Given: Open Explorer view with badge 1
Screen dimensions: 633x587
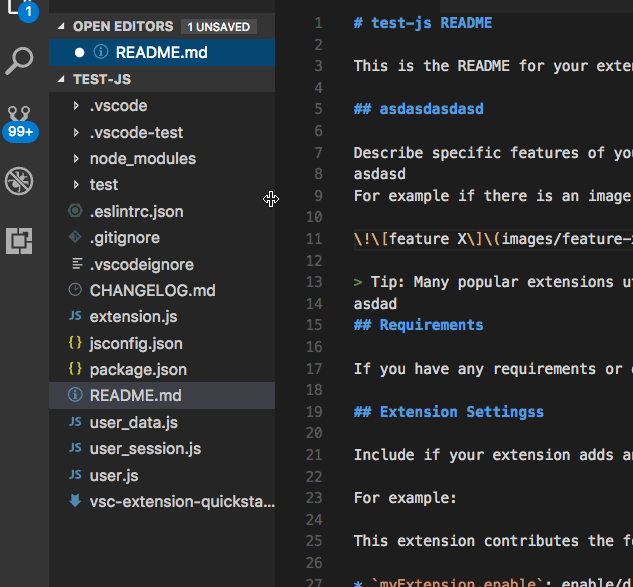Looking at the screenshot, I should 22,9.
